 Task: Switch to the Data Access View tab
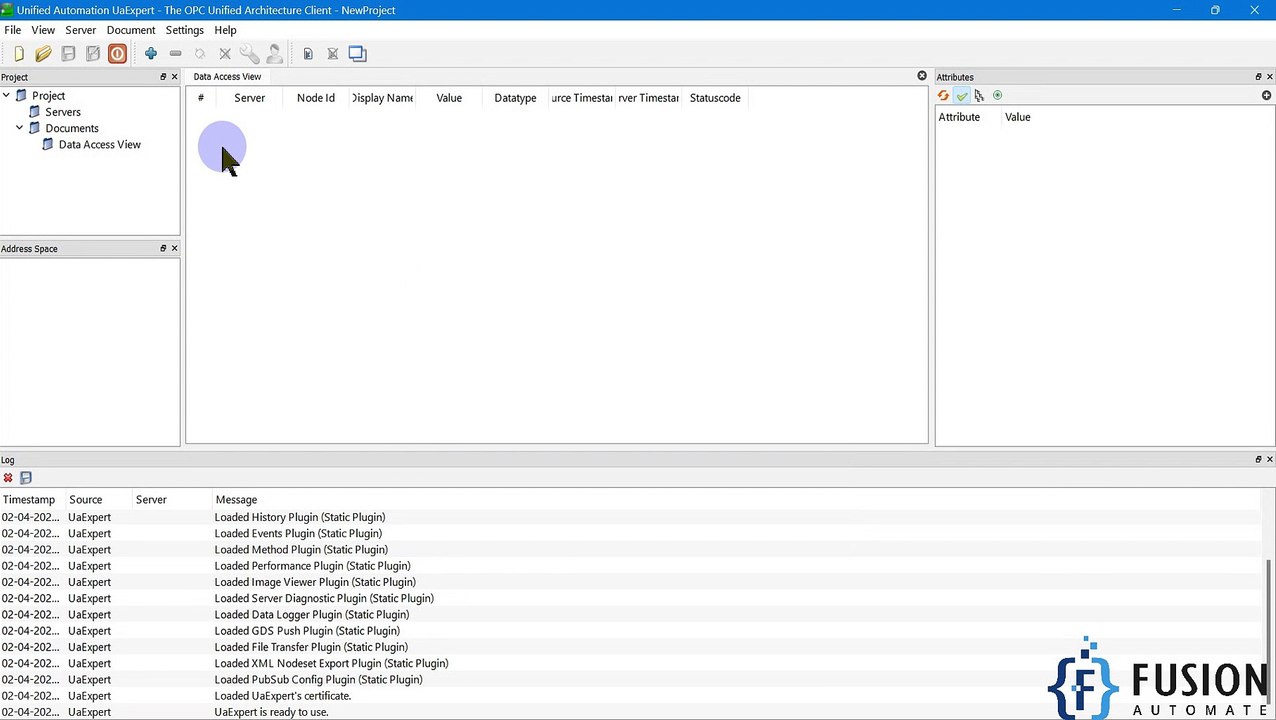(227, 77)
